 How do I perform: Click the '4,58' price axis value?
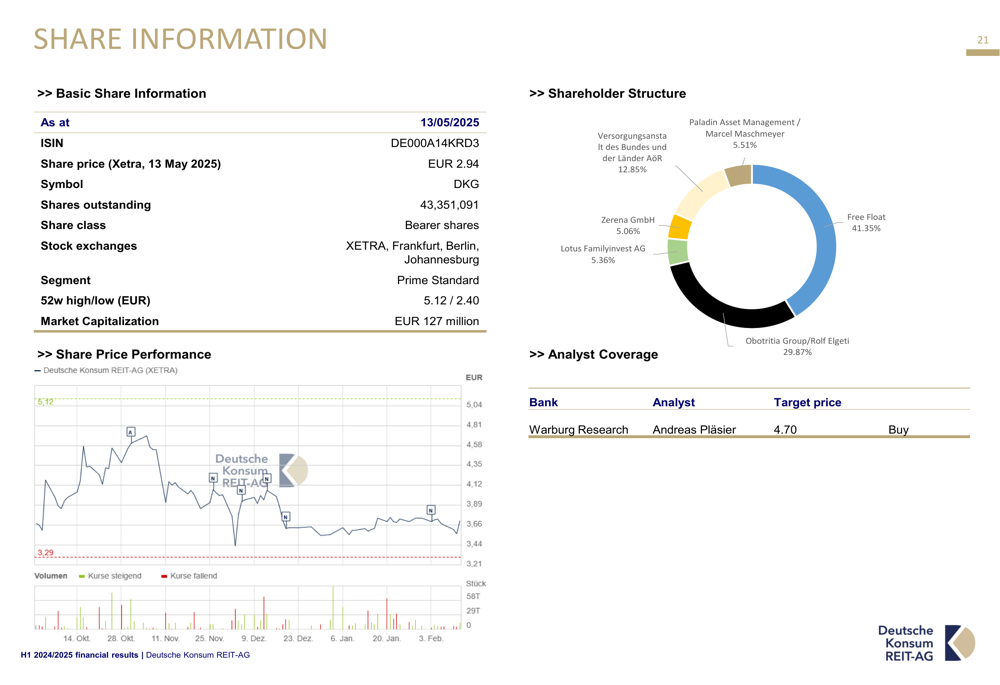point(474,445)
